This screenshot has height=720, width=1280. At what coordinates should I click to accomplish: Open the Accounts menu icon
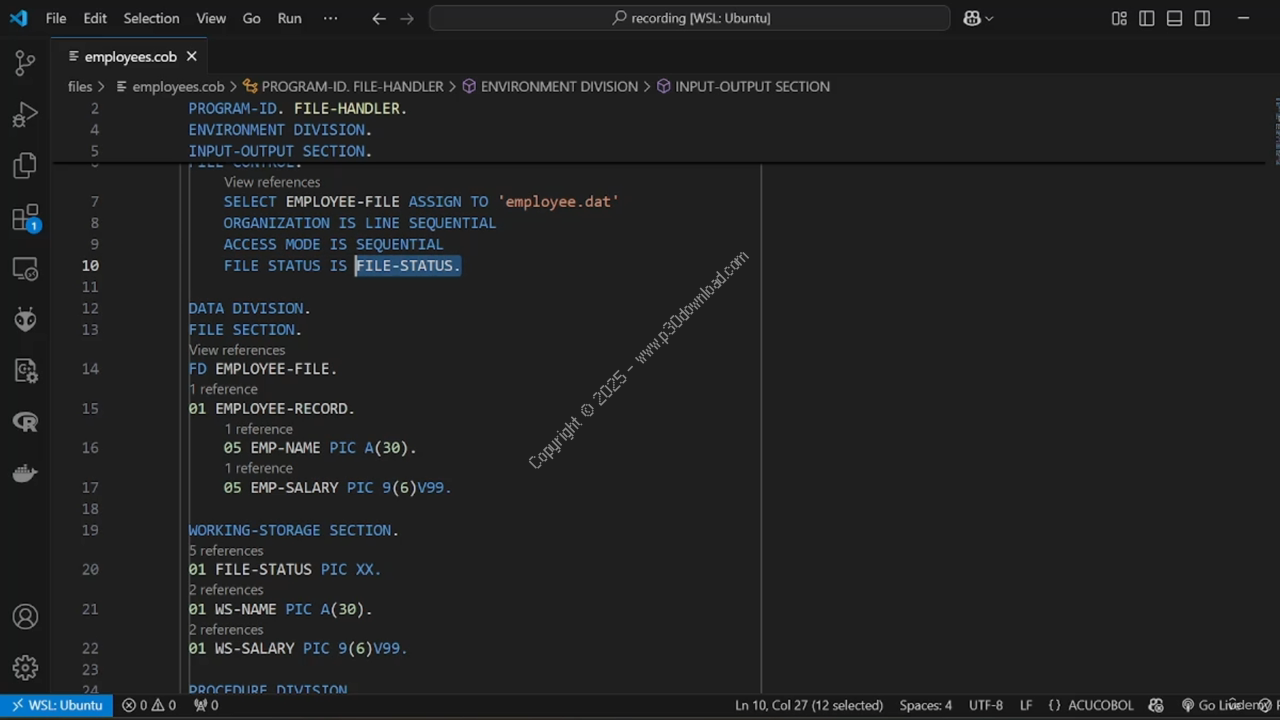(25, 616)
